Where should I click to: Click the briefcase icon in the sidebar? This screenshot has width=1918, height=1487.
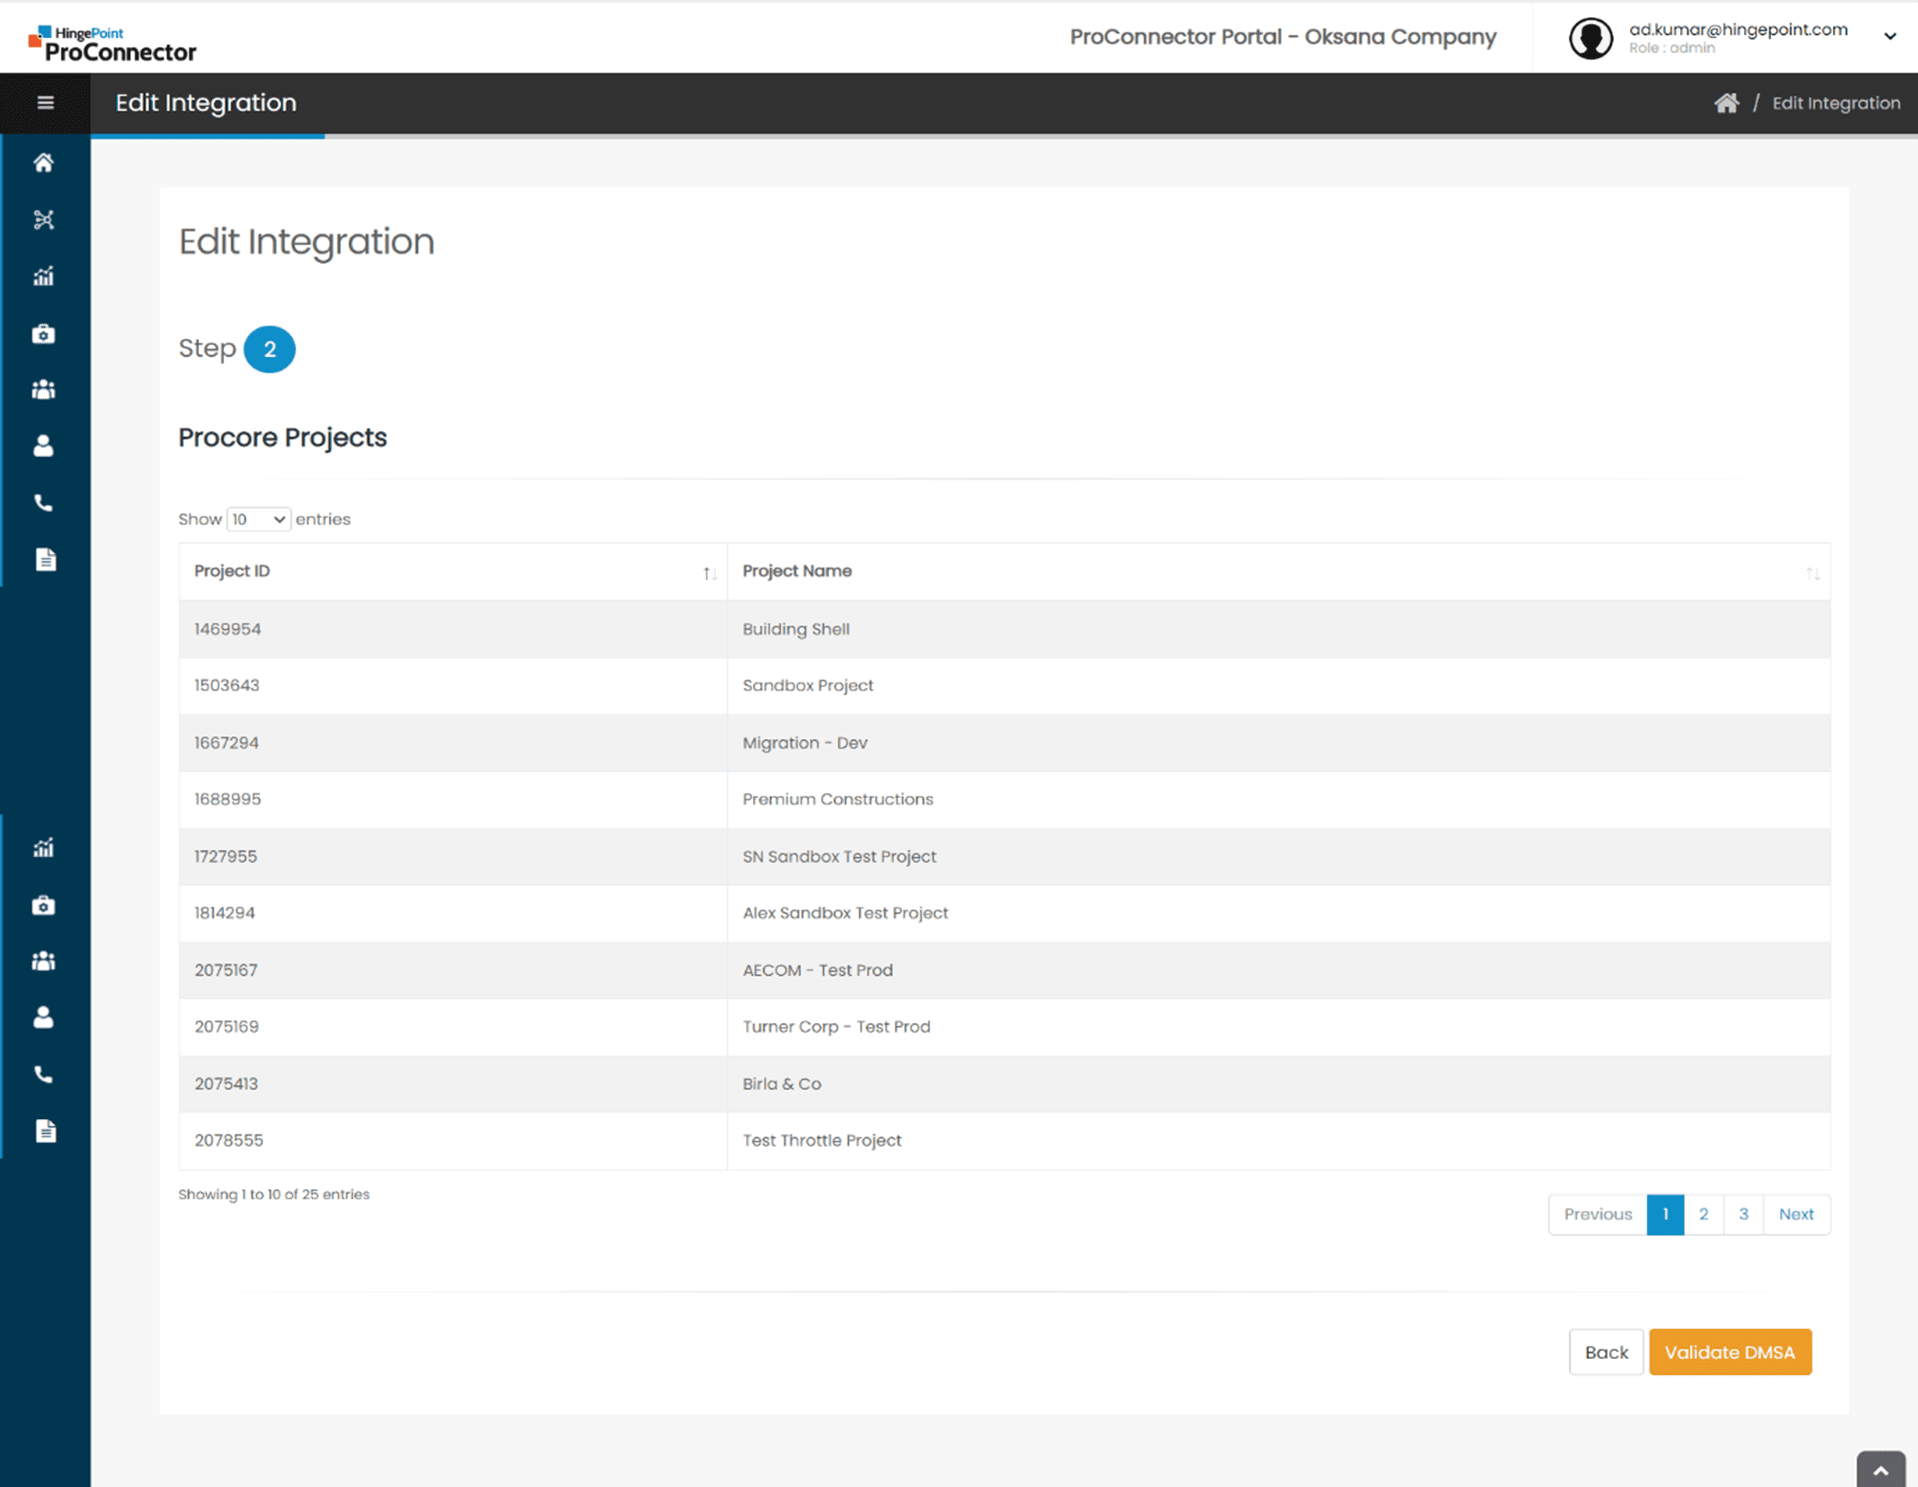click(x=44, y=333)
